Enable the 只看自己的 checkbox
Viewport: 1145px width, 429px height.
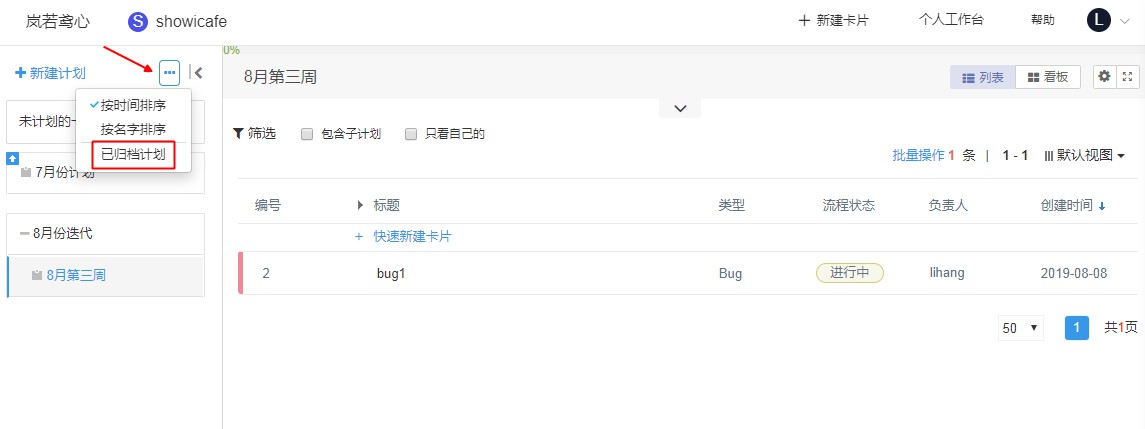411,134
